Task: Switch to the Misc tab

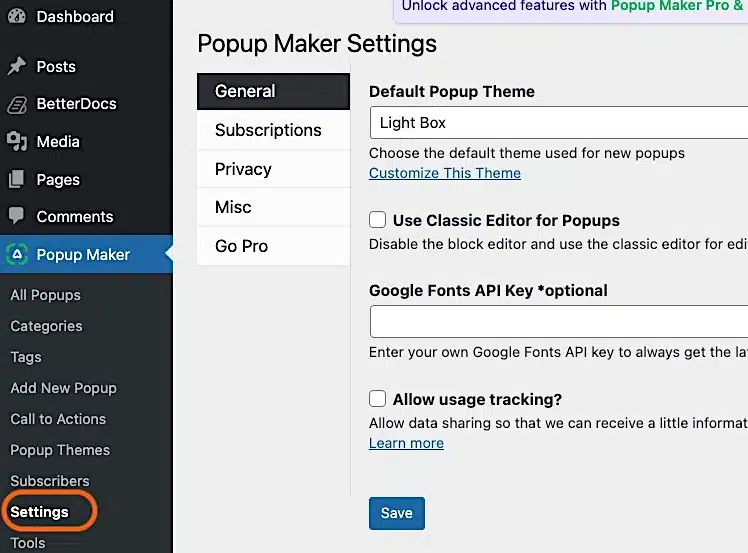Action: click(273, 207)
